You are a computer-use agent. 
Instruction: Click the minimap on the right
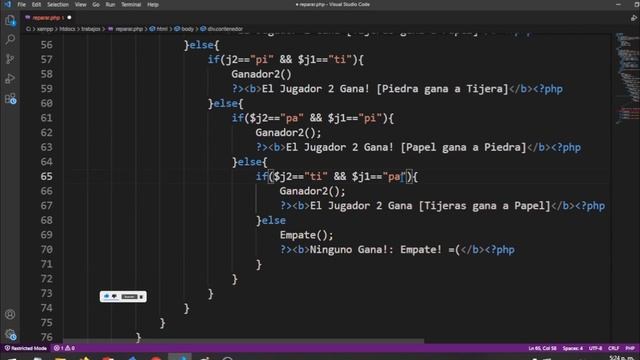(x=627, y=78)
